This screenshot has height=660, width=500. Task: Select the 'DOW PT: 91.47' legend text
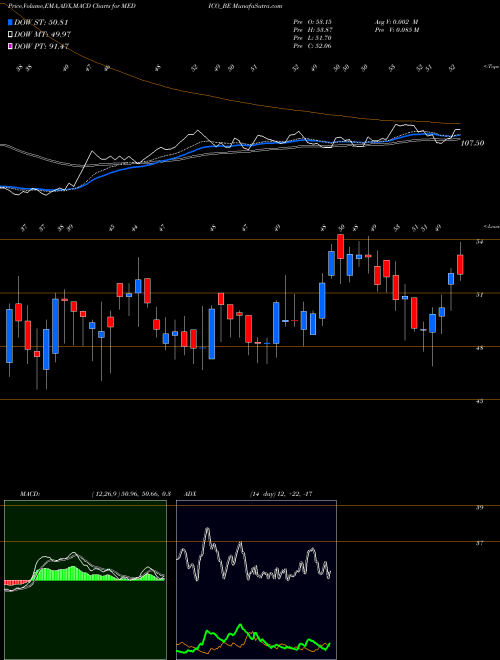point(42,46)
